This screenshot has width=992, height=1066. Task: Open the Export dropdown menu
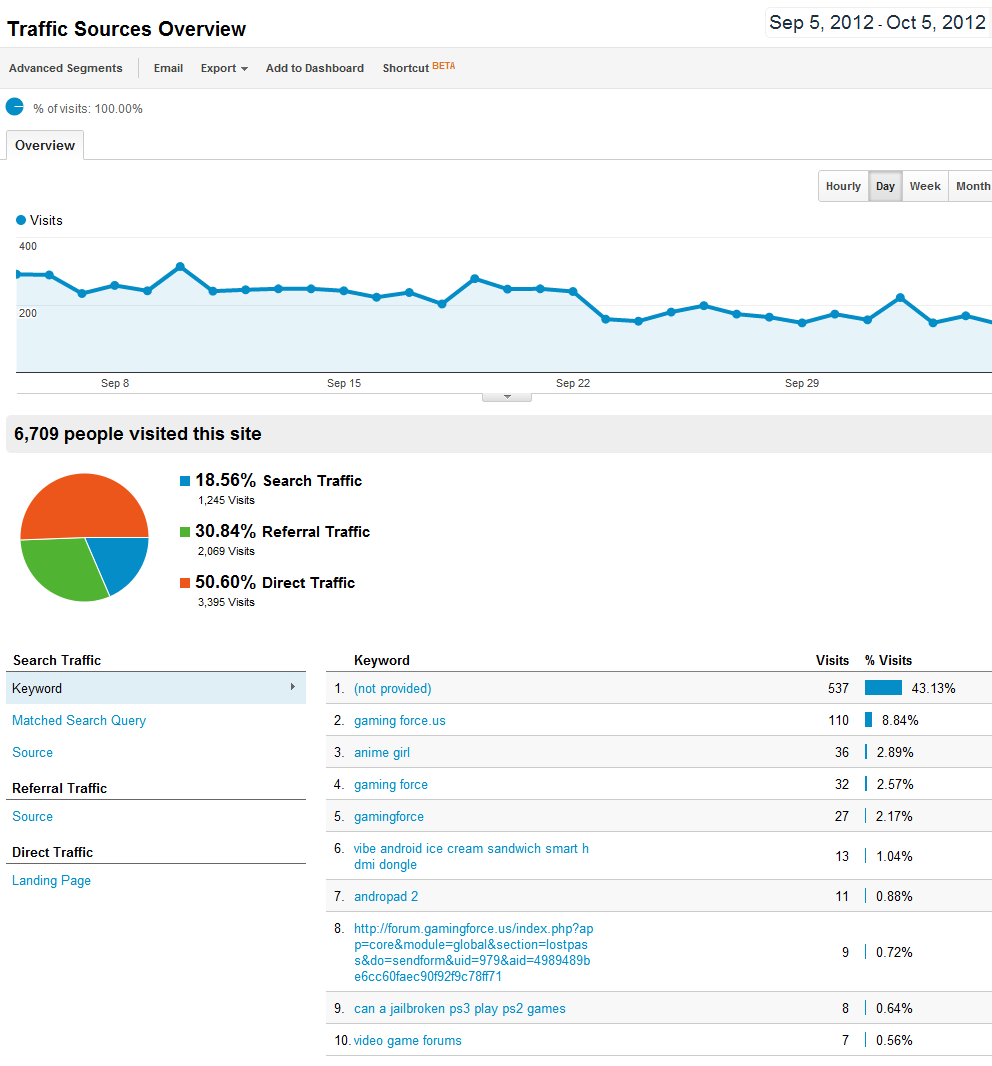223,68
